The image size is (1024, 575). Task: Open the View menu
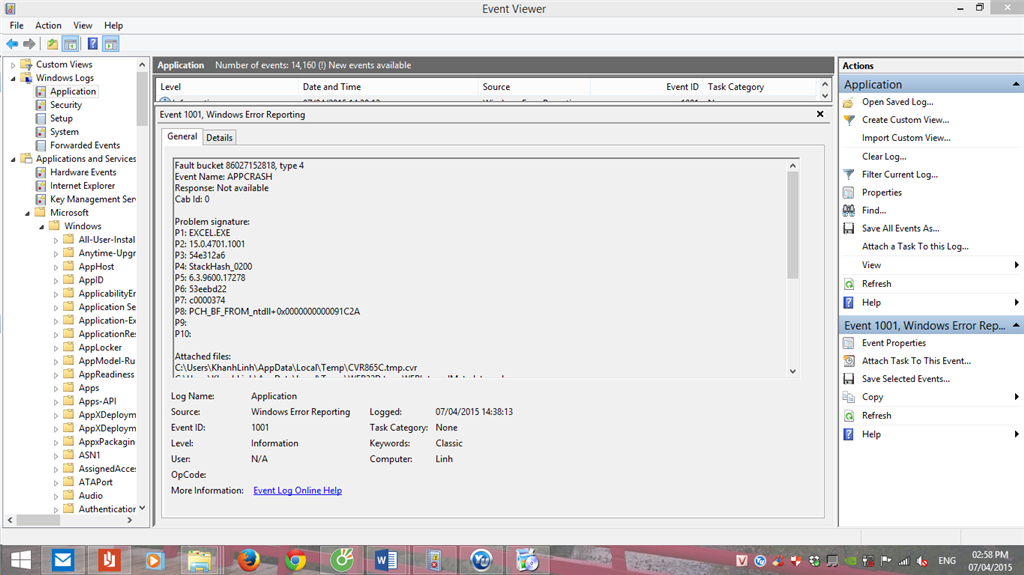pyautogui.click(x=82, y=25)
